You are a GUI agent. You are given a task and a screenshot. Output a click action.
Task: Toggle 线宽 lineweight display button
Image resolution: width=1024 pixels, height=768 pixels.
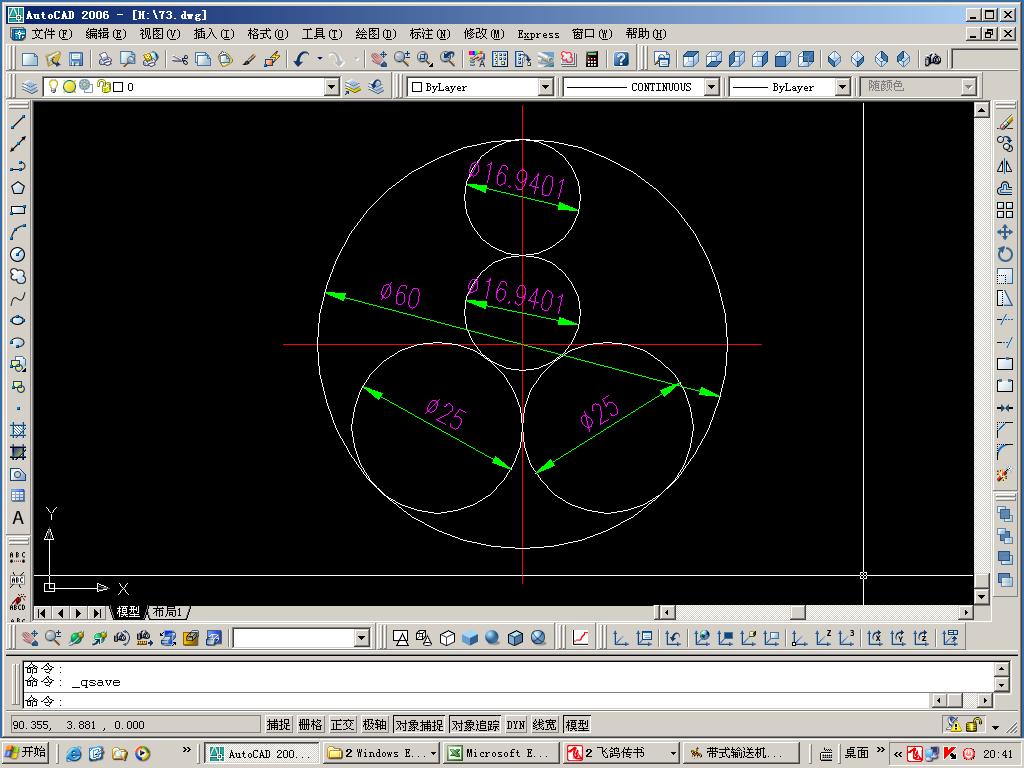click(x=545, y=725)
